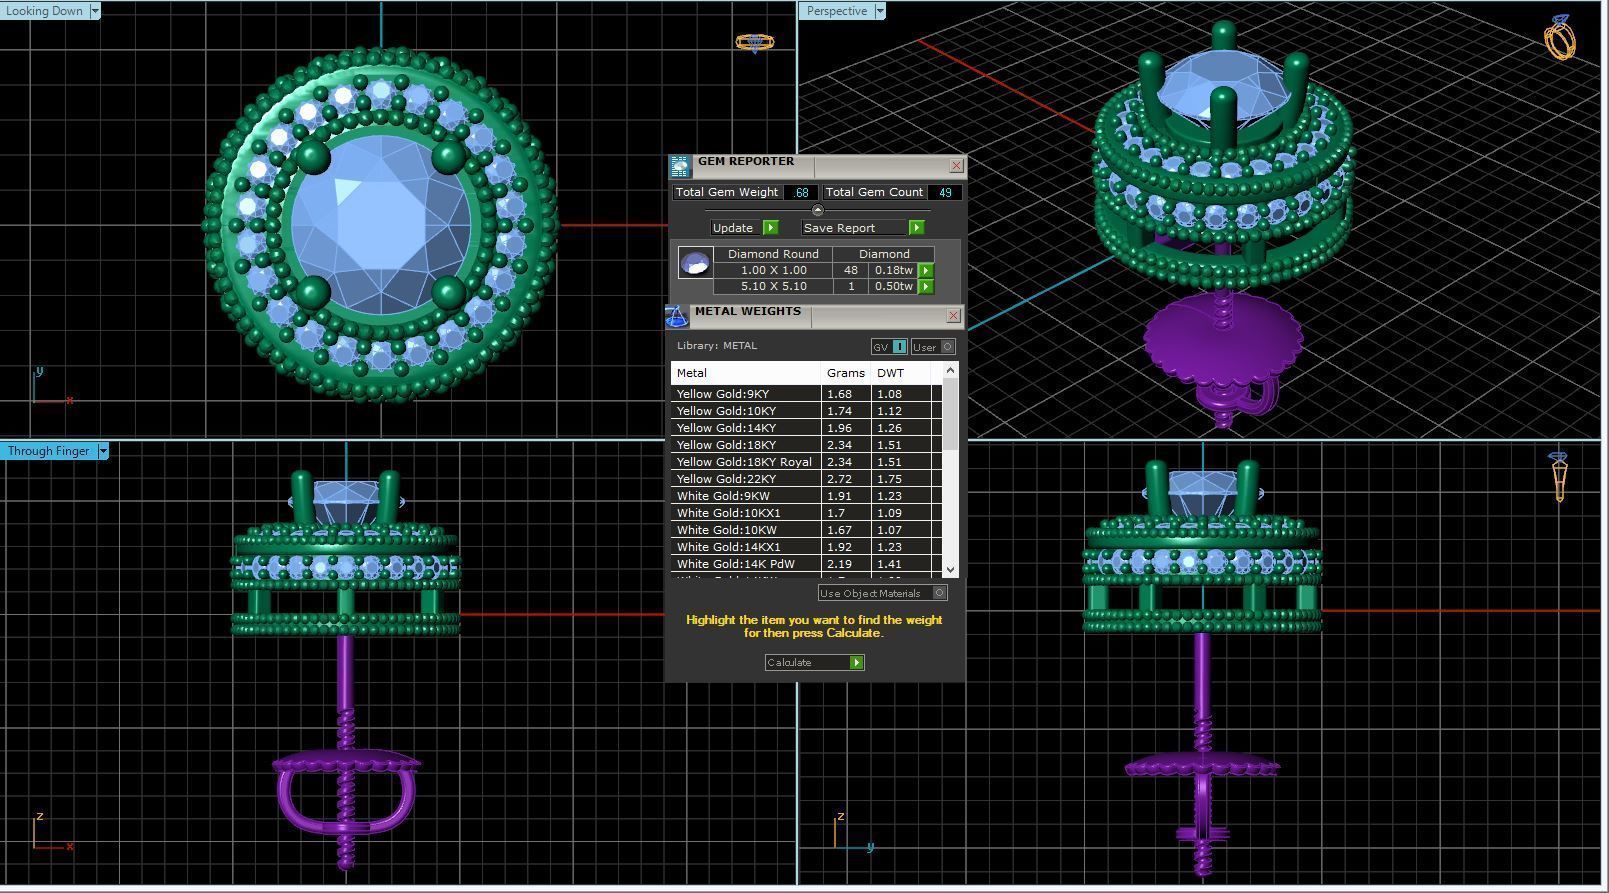Screen dimensions: 1609x893
Task: Click green arrow beside 0.18tw diamond row
Action: [x=926, y=270]
